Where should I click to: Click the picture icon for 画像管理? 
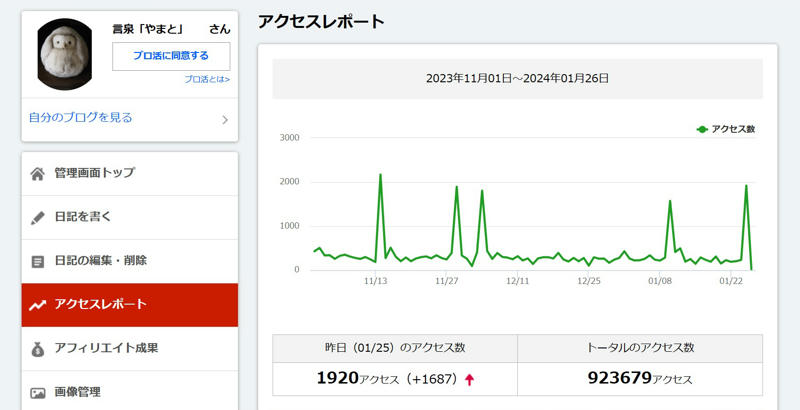[38, 393]
